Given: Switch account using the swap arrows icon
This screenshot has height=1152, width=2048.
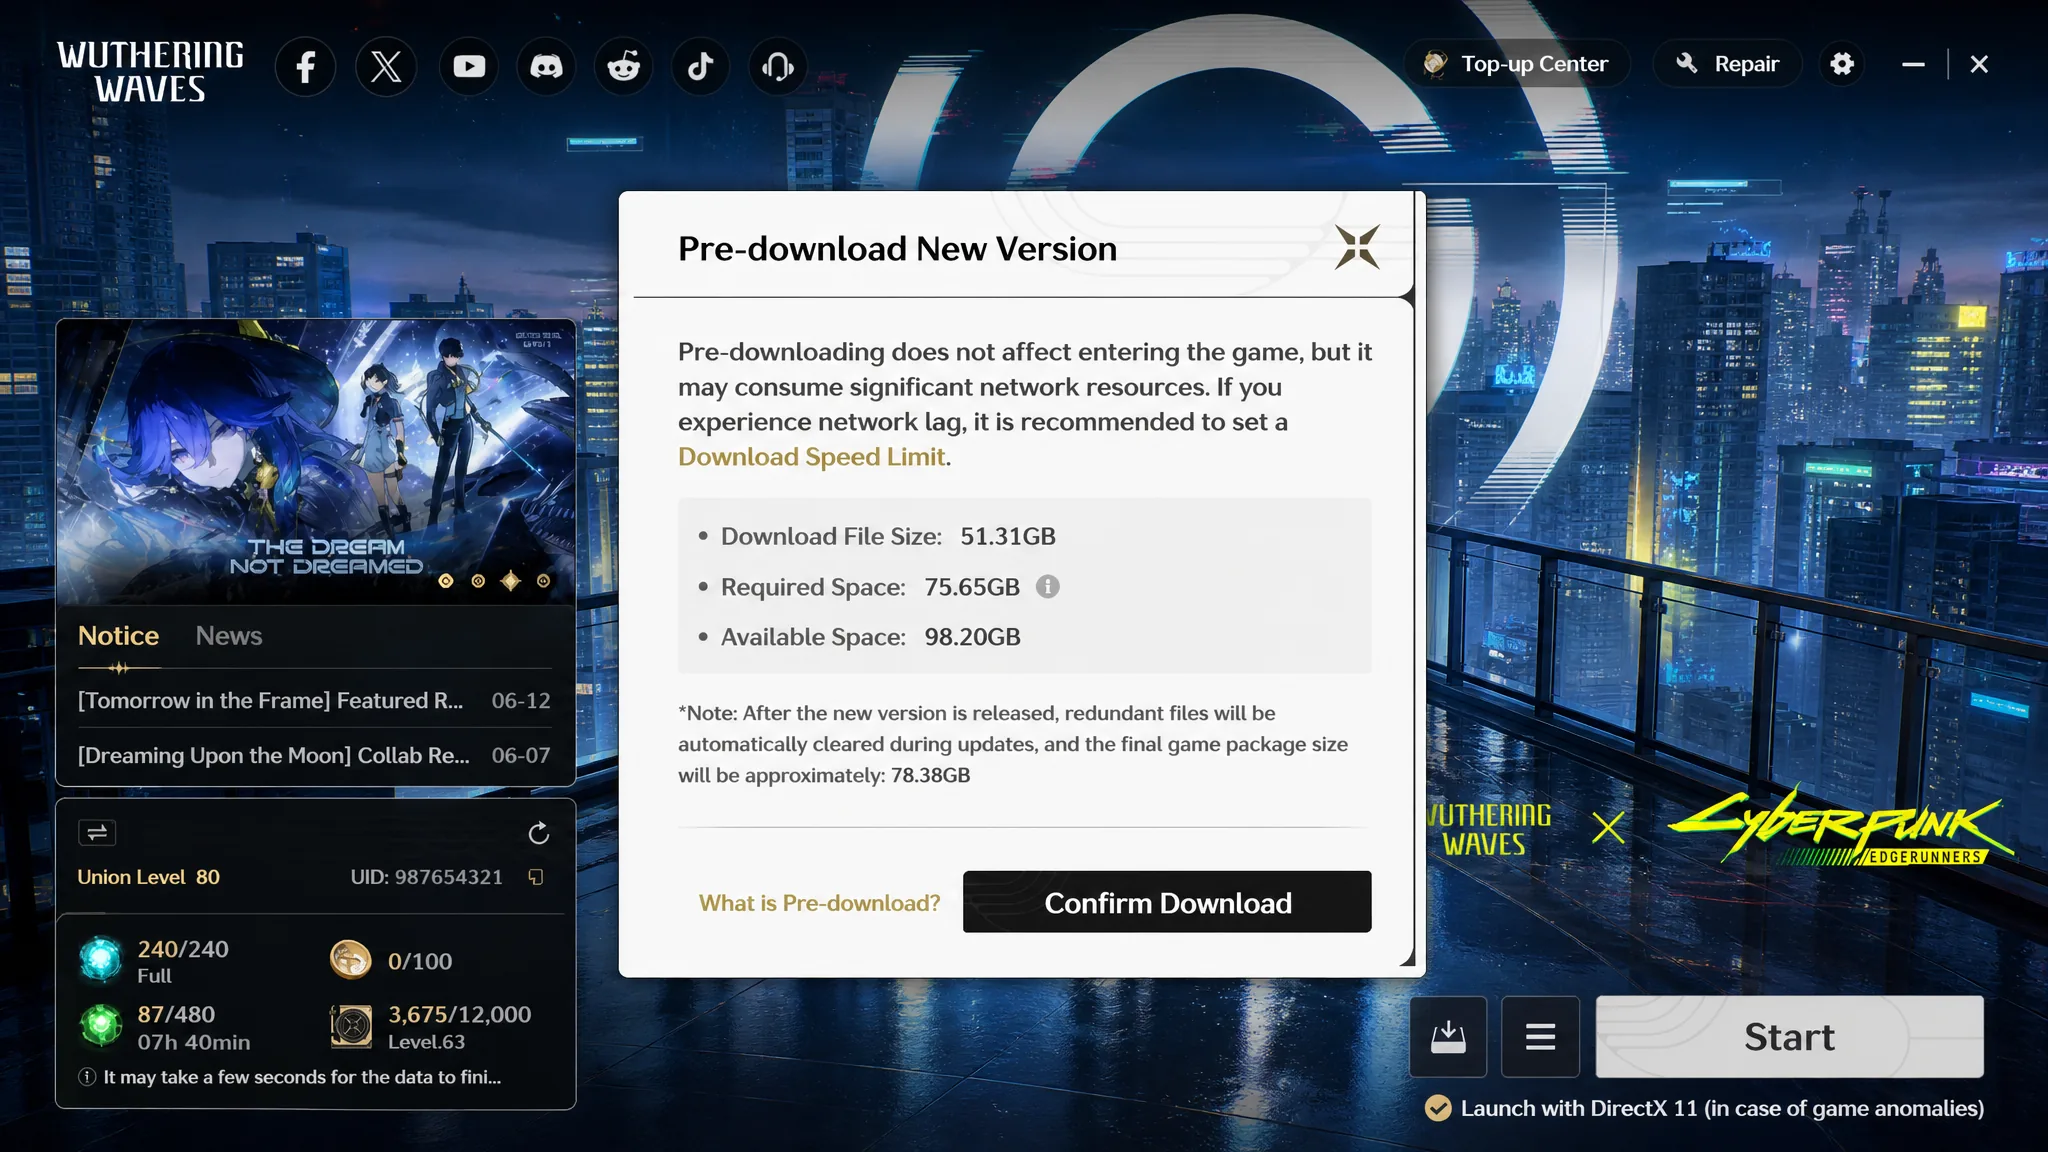Looking at the screenshot, I should tap(97, 832).
